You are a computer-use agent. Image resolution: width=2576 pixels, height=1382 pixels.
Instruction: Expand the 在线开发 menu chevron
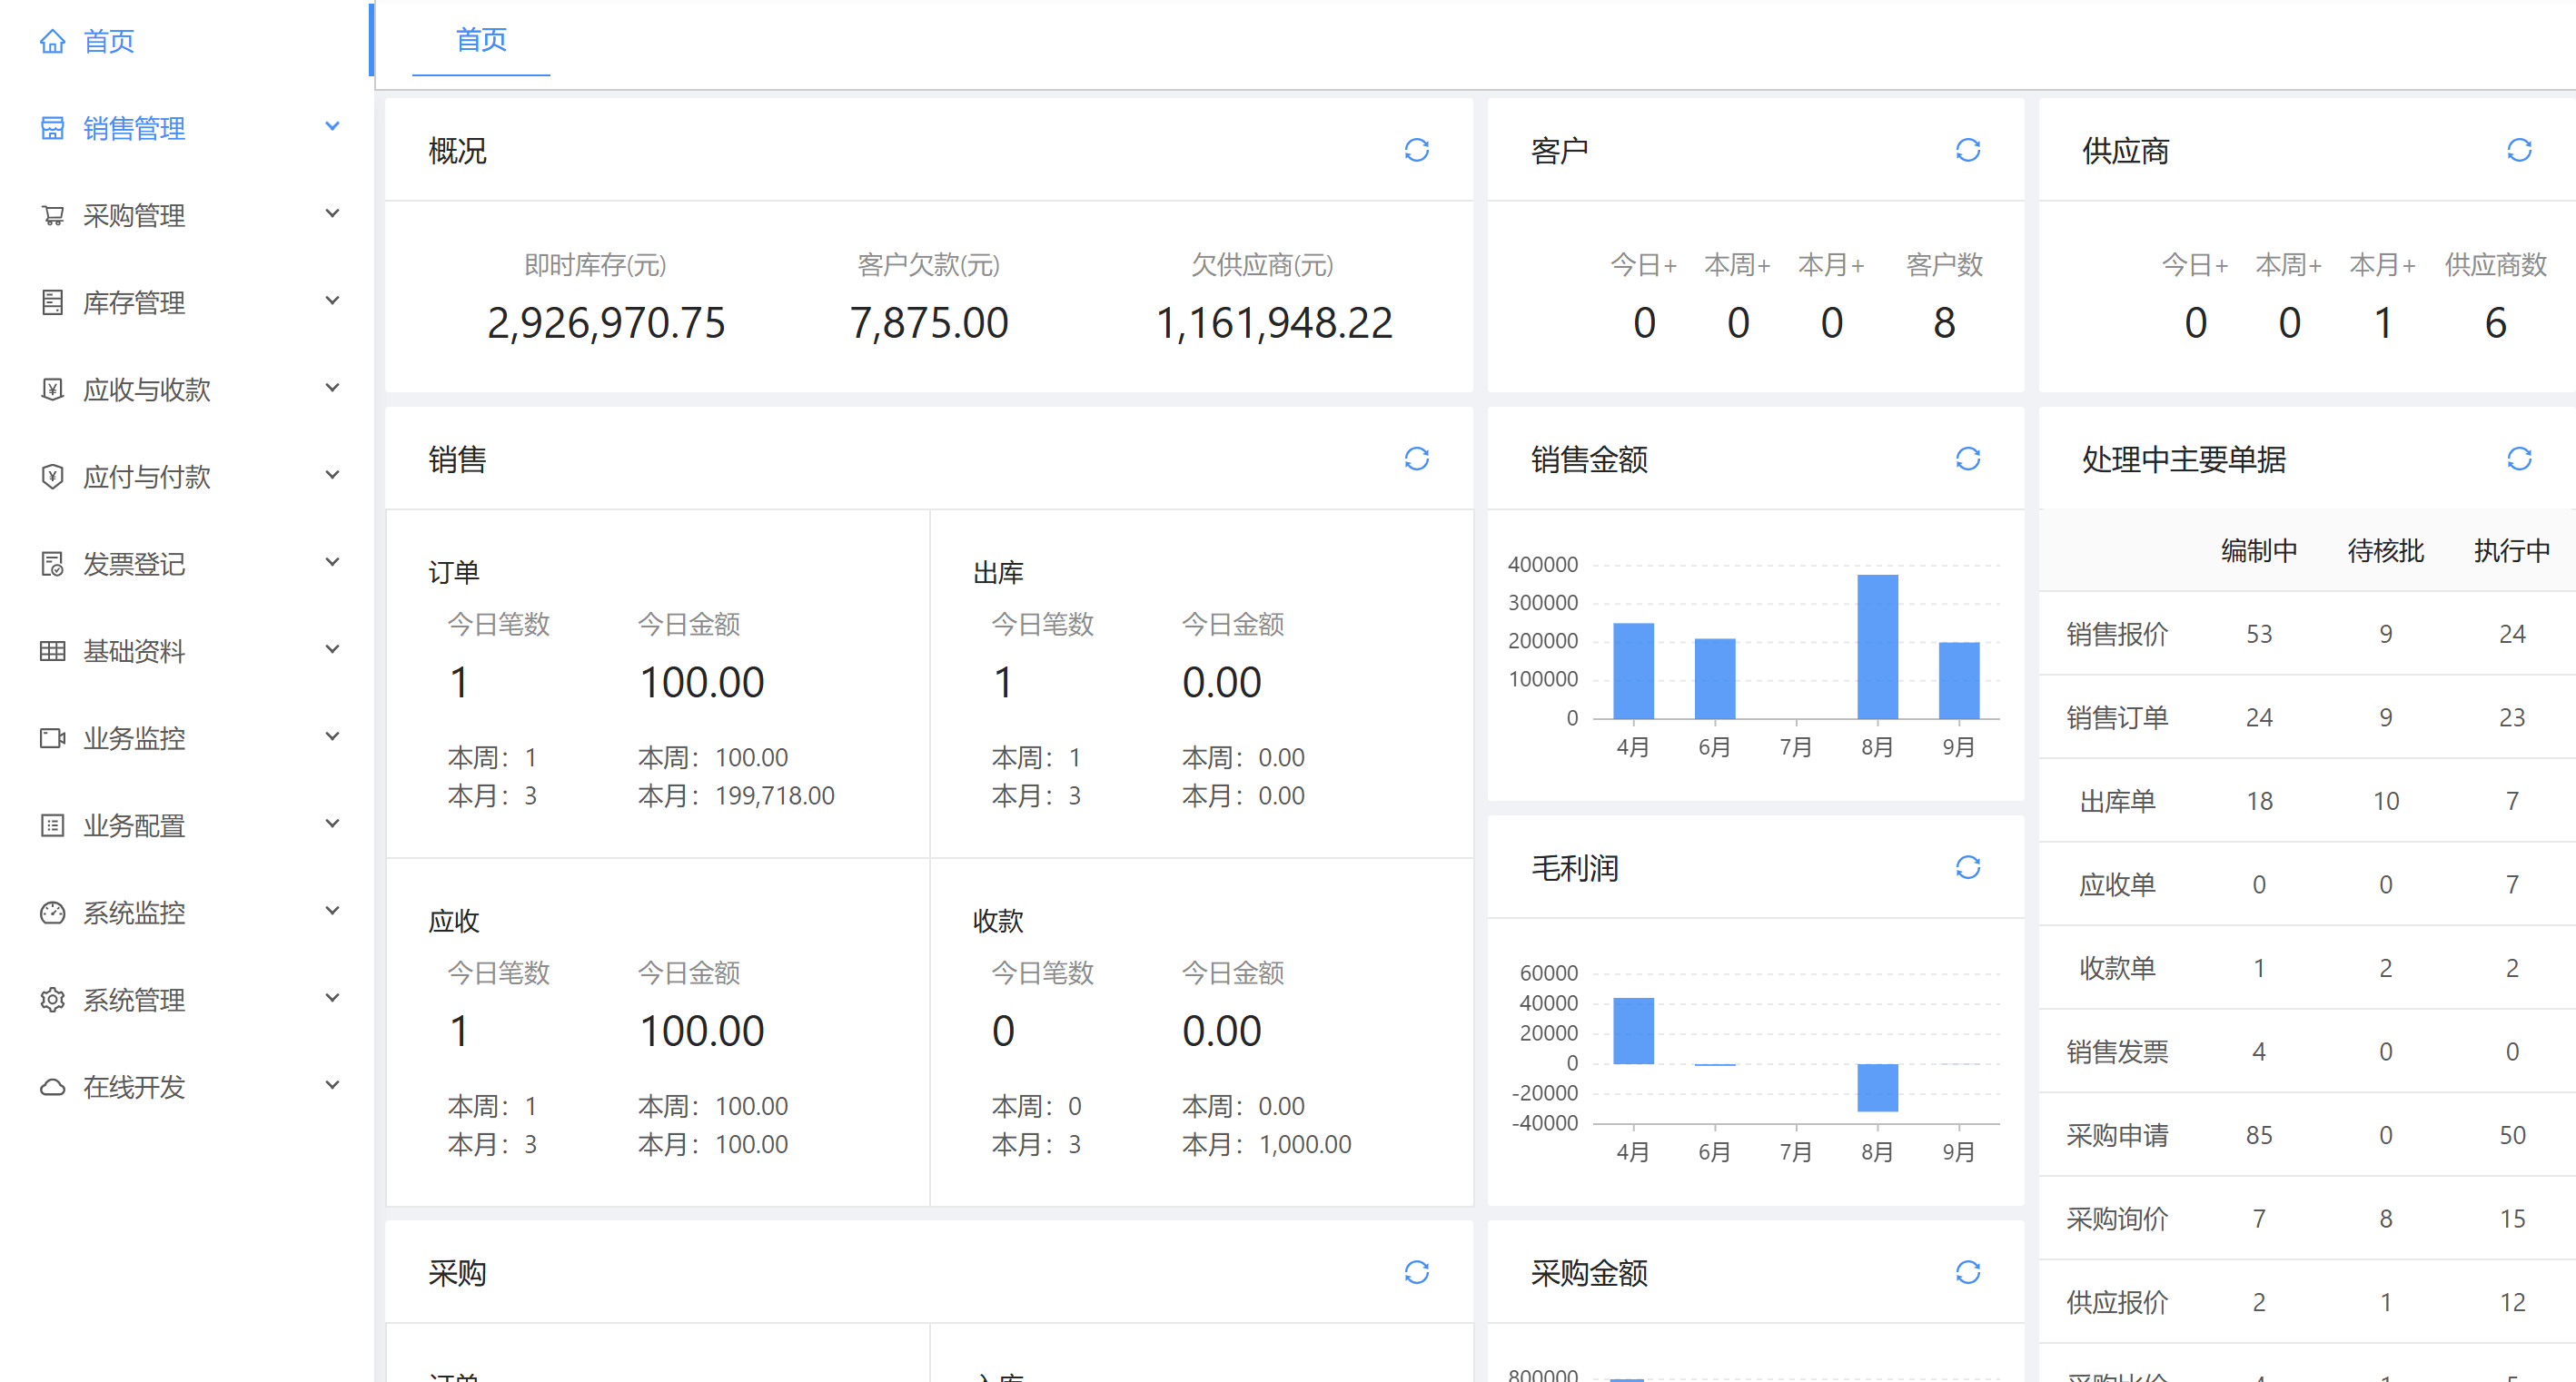tap(333, 1086)
